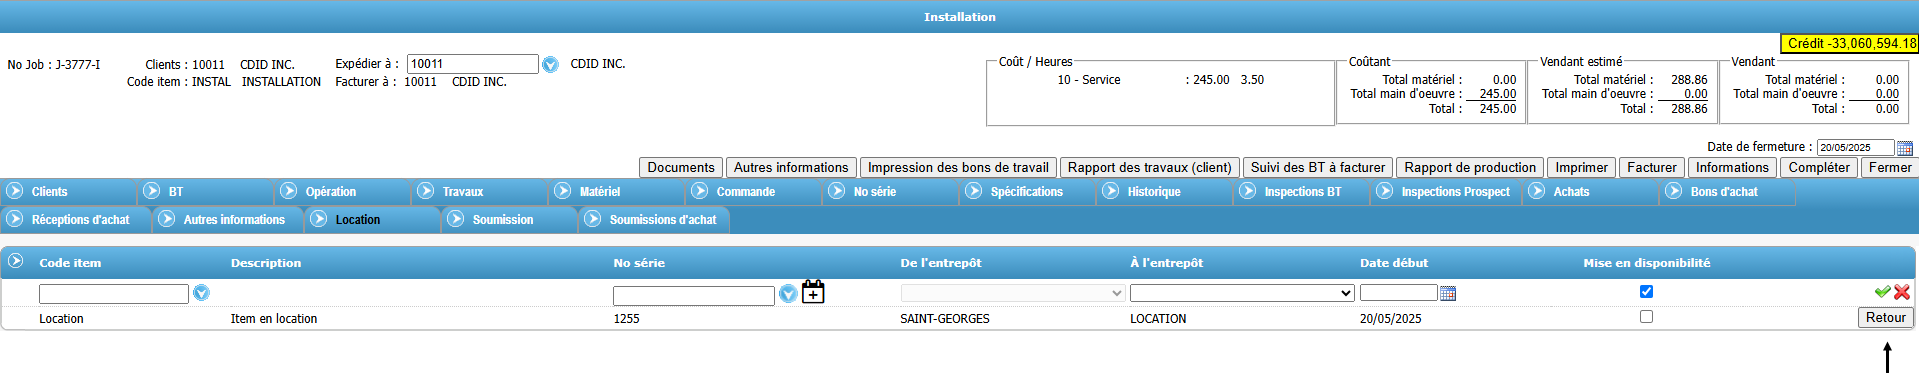Image resolution: width=1919 pixels, height=373 pixels.
Task: Click the red X cancel icon
Action: pyautogui.click(x=1902, y=292)
